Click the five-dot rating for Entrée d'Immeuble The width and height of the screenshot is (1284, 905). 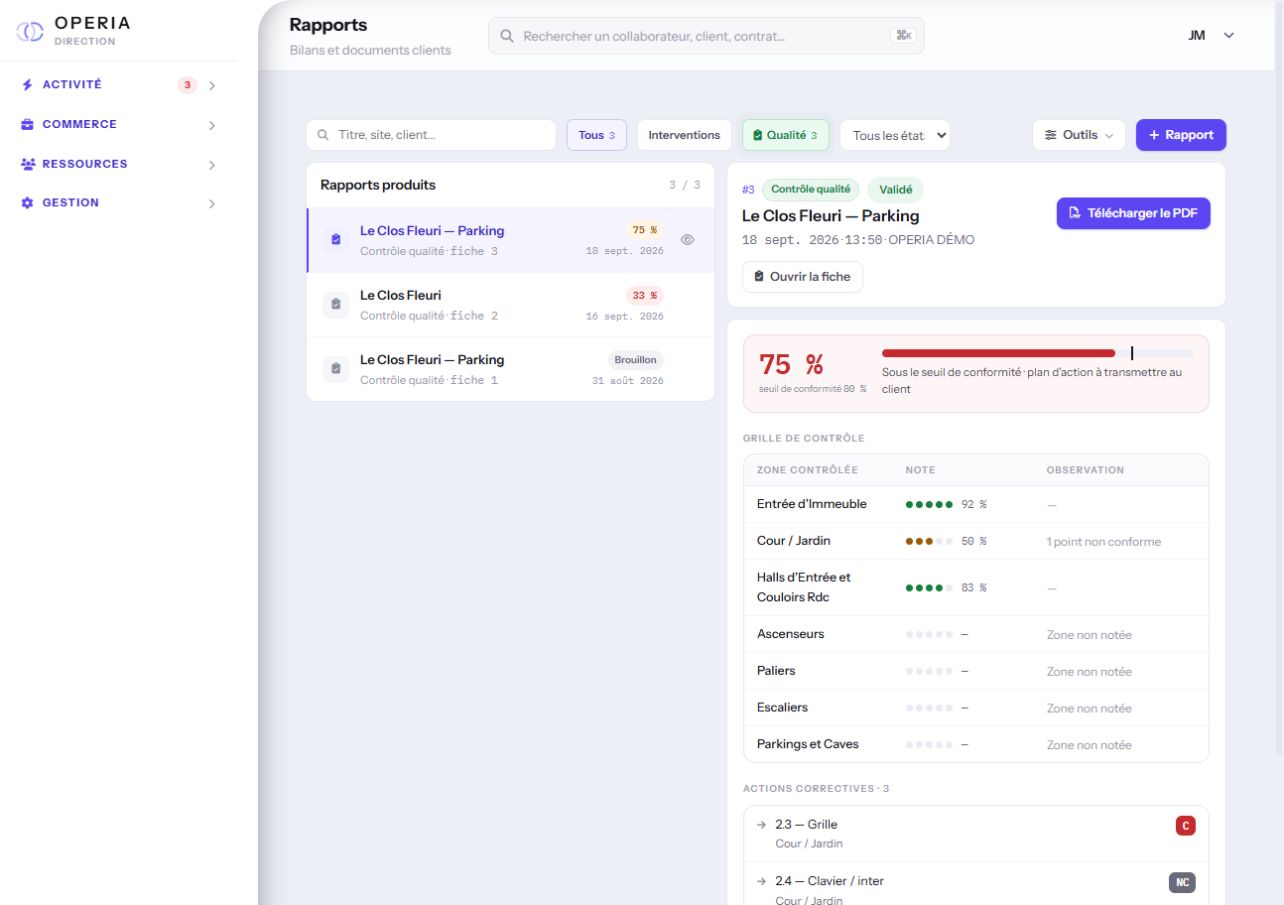pos(929,504)
